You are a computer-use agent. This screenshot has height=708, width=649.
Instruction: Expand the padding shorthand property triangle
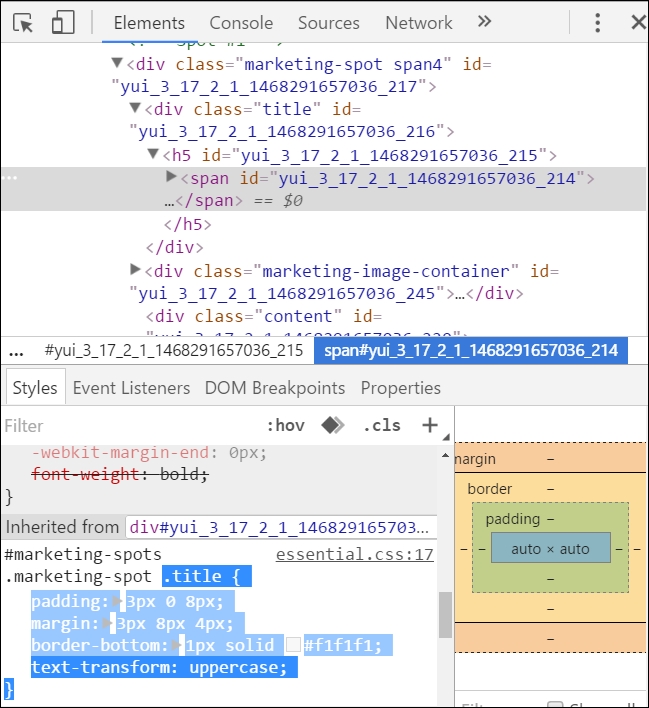tap(117, 601)
